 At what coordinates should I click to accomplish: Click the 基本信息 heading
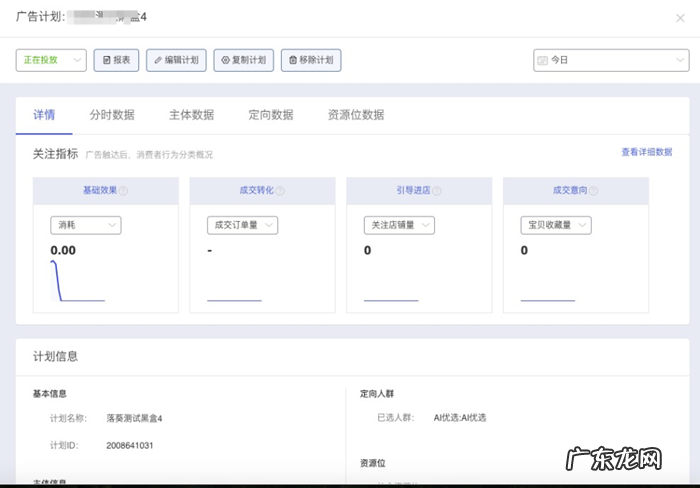coord(50,394)
